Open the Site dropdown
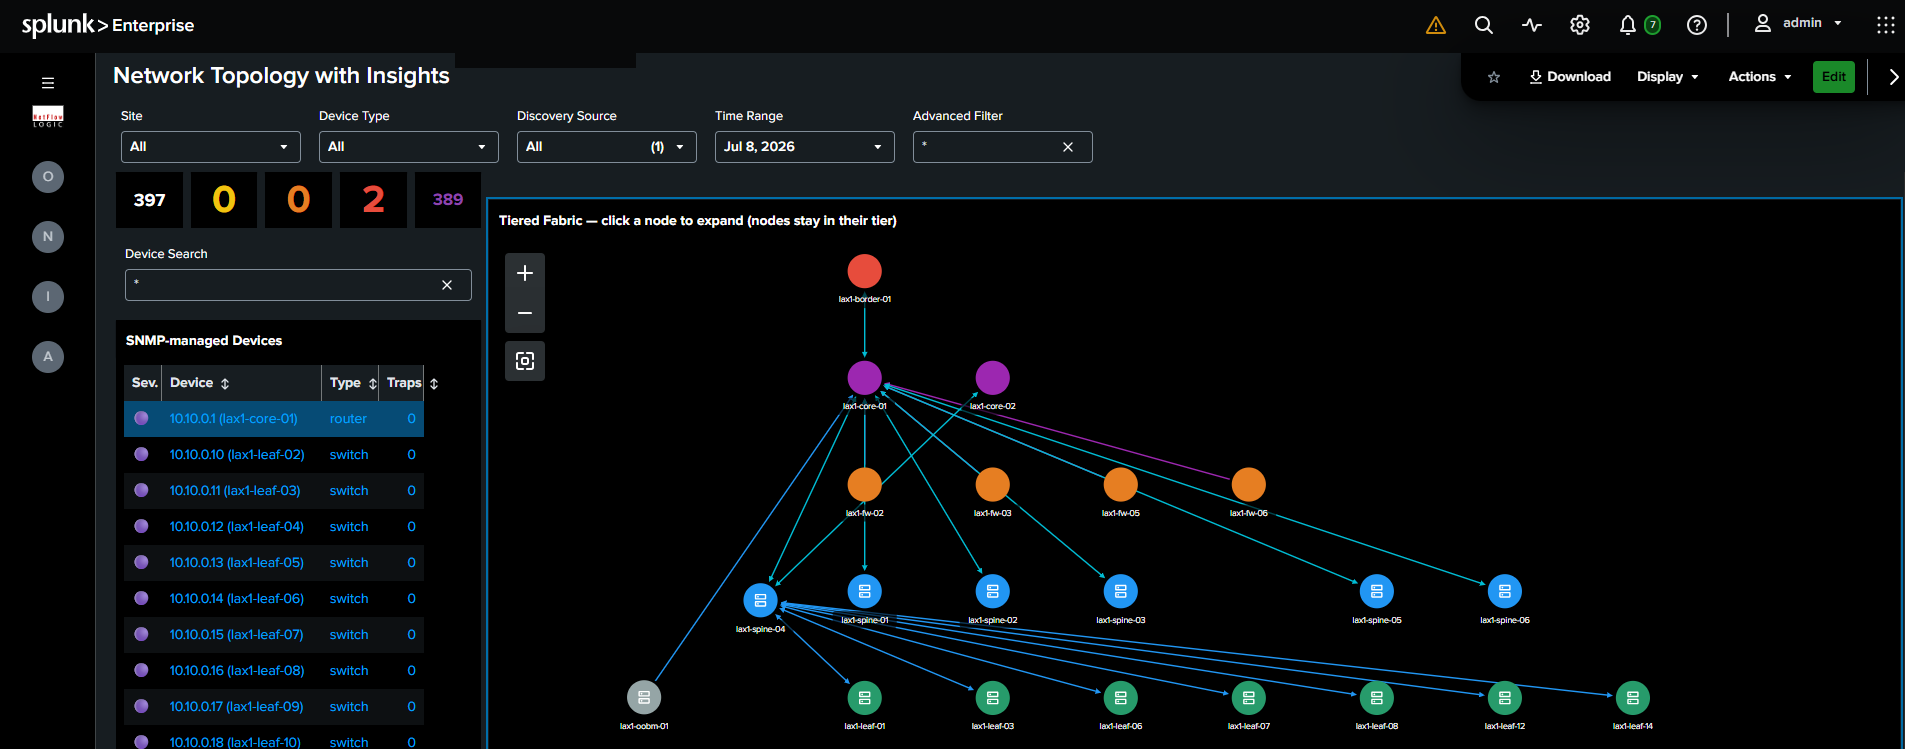 (x=210, y=147)
